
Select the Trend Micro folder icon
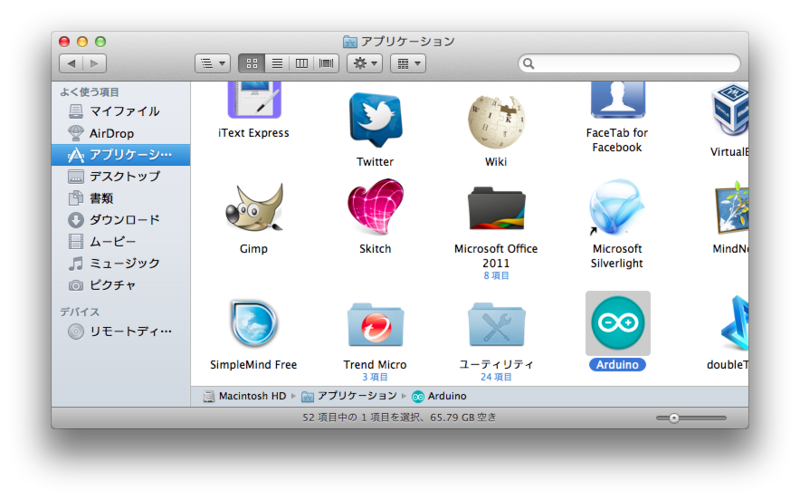376,325
